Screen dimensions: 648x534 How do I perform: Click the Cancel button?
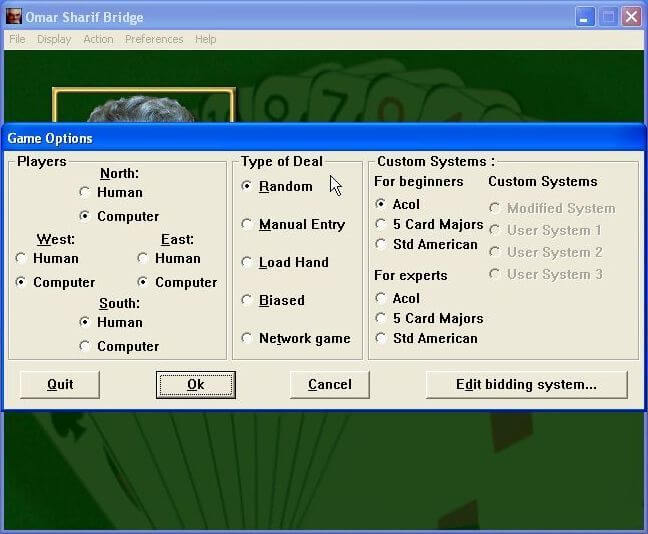pos(329,384)
